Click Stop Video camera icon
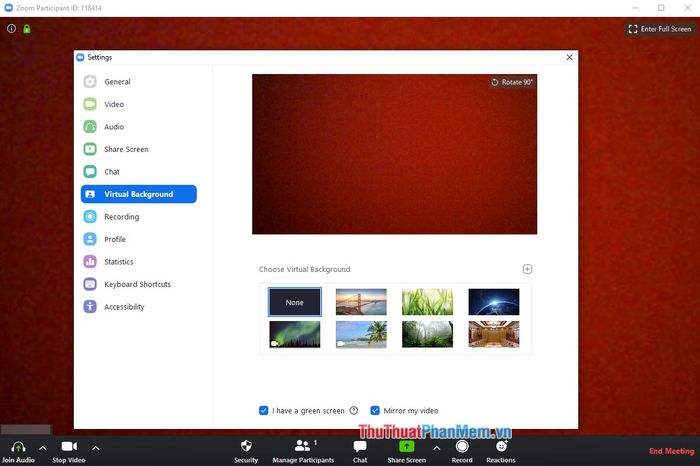 click(69, 451)
